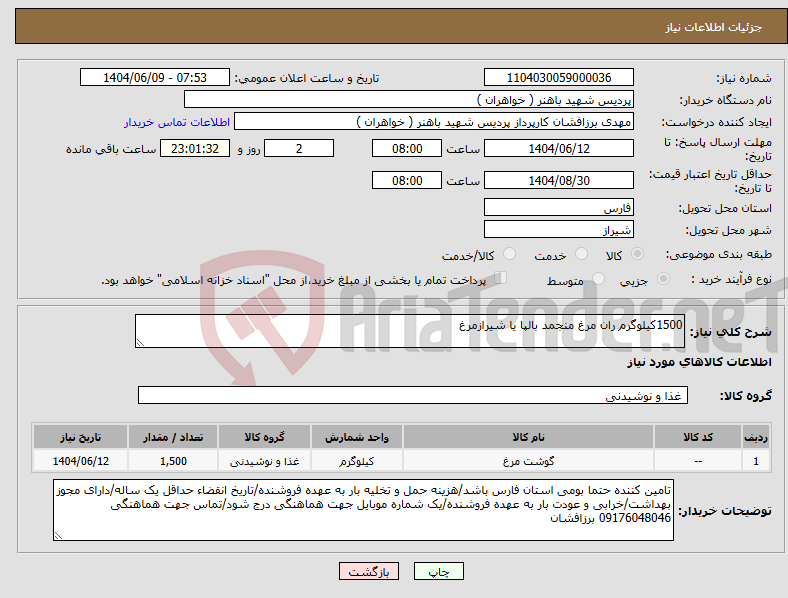Viewport: 788px width, 598px height.
Task: Click the جزئیات اطلاعات نیاز header title
Action: [x=714, y=27]
